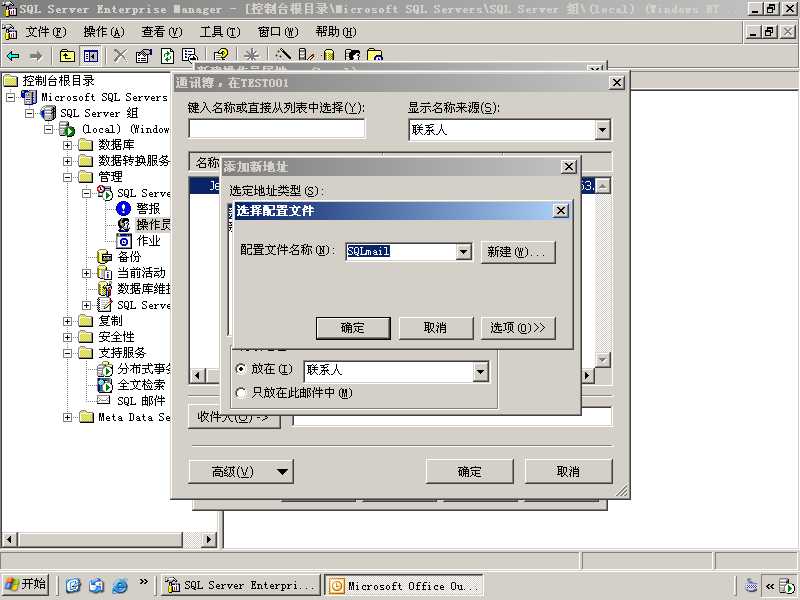Viewport: 800px width, 600px height.
Task: Open the 工具 menu
Action: click(220, 32)
